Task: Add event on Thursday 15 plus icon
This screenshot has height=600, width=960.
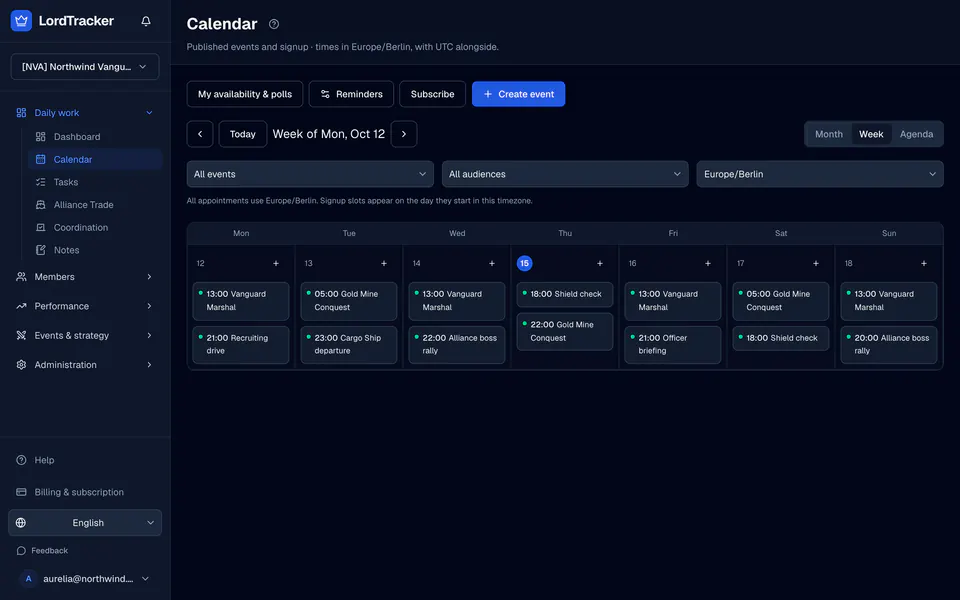Action: pos(600,263)
